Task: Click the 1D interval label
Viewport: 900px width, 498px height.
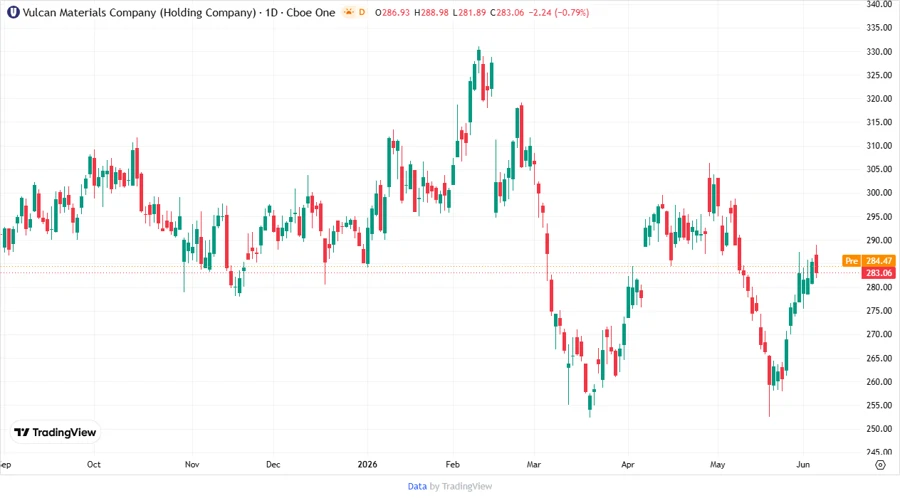Action: 271,12
